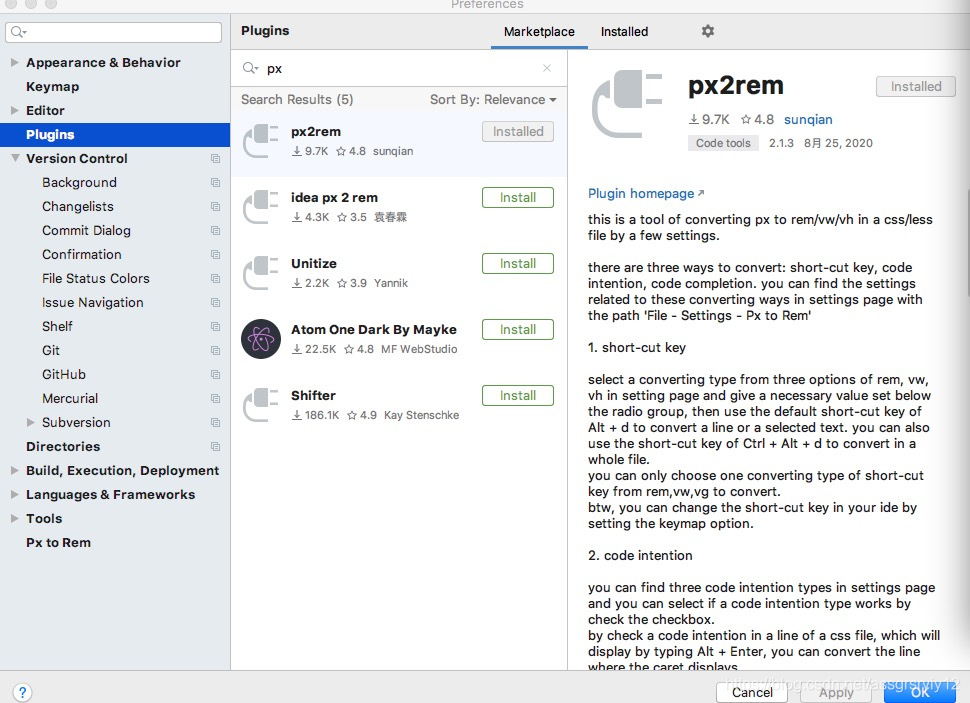Expand the Tools section
Screen dimensions: 970x703
[14, 519]
